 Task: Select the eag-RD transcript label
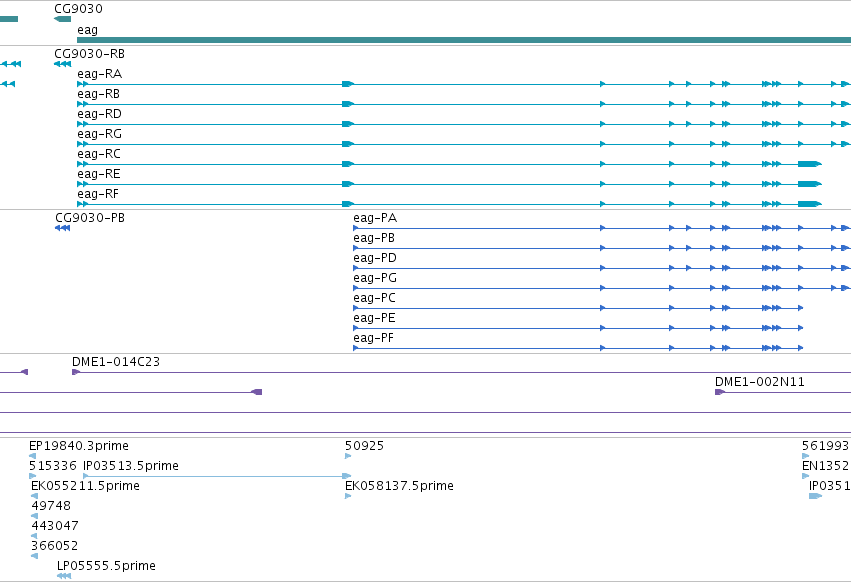99,114
